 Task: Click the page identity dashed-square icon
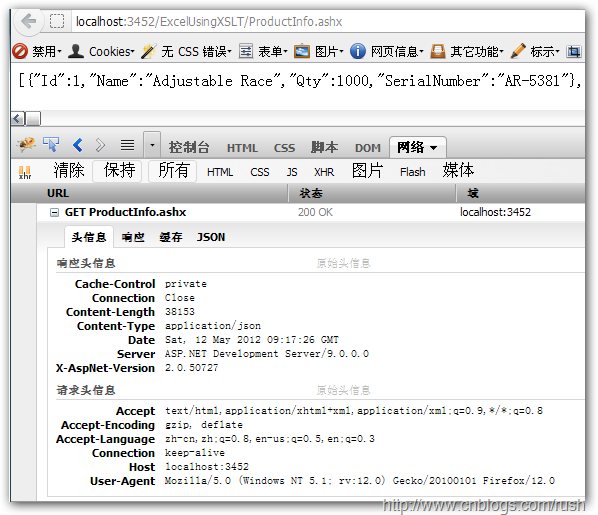(x=57, y=21)
